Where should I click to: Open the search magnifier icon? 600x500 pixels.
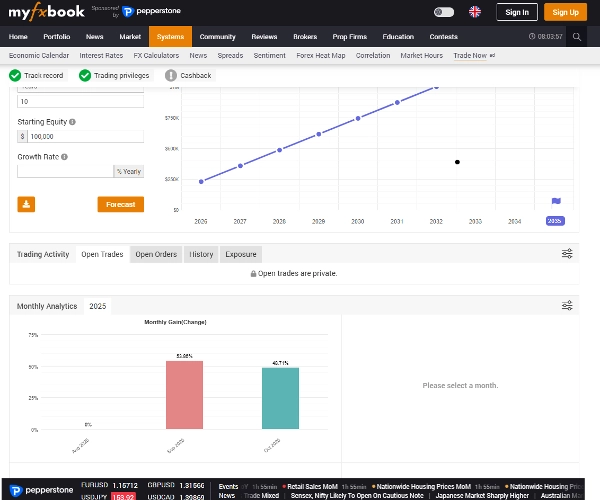(577, 37)
